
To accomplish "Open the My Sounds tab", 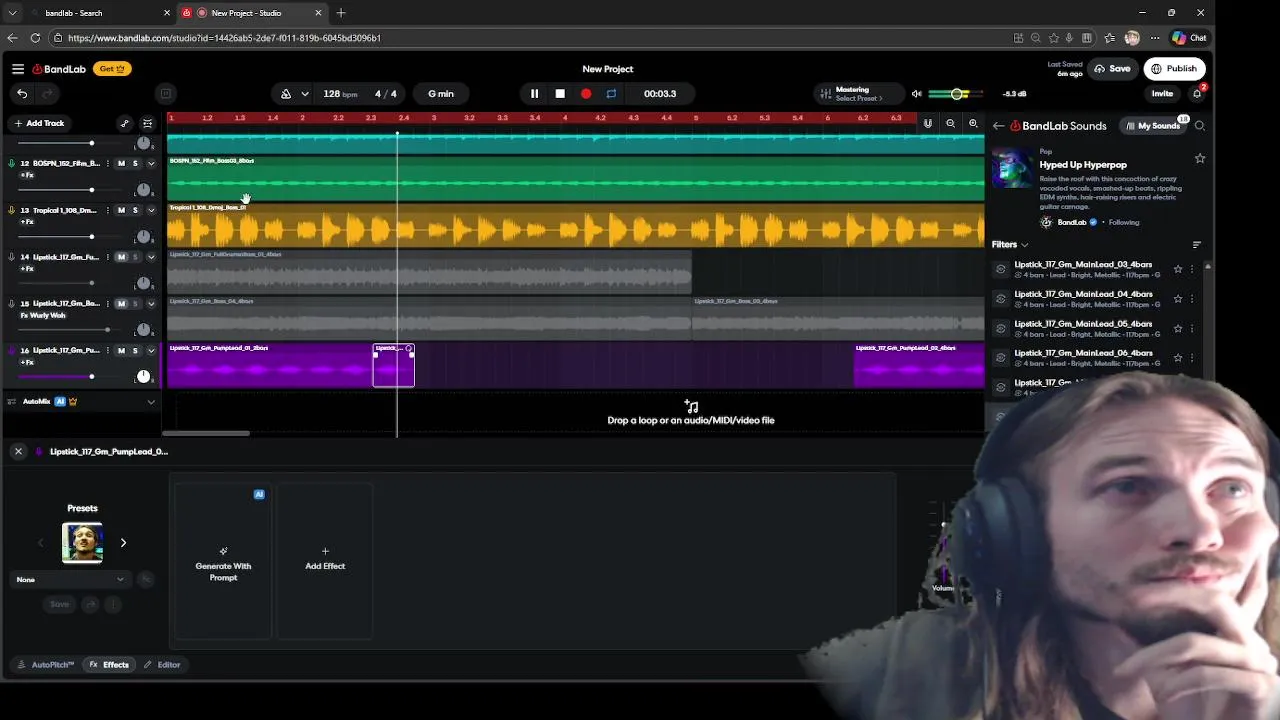I will pos(1153,126).
